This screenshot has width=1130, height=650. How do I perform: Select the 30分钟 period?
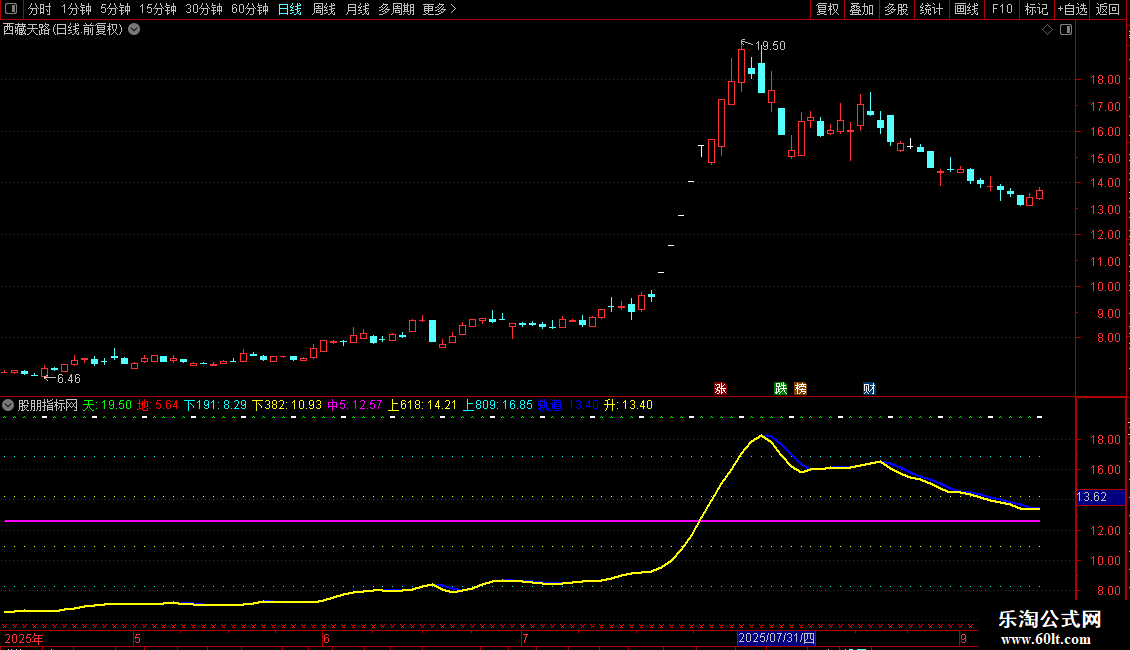click(x=203, y=9)
